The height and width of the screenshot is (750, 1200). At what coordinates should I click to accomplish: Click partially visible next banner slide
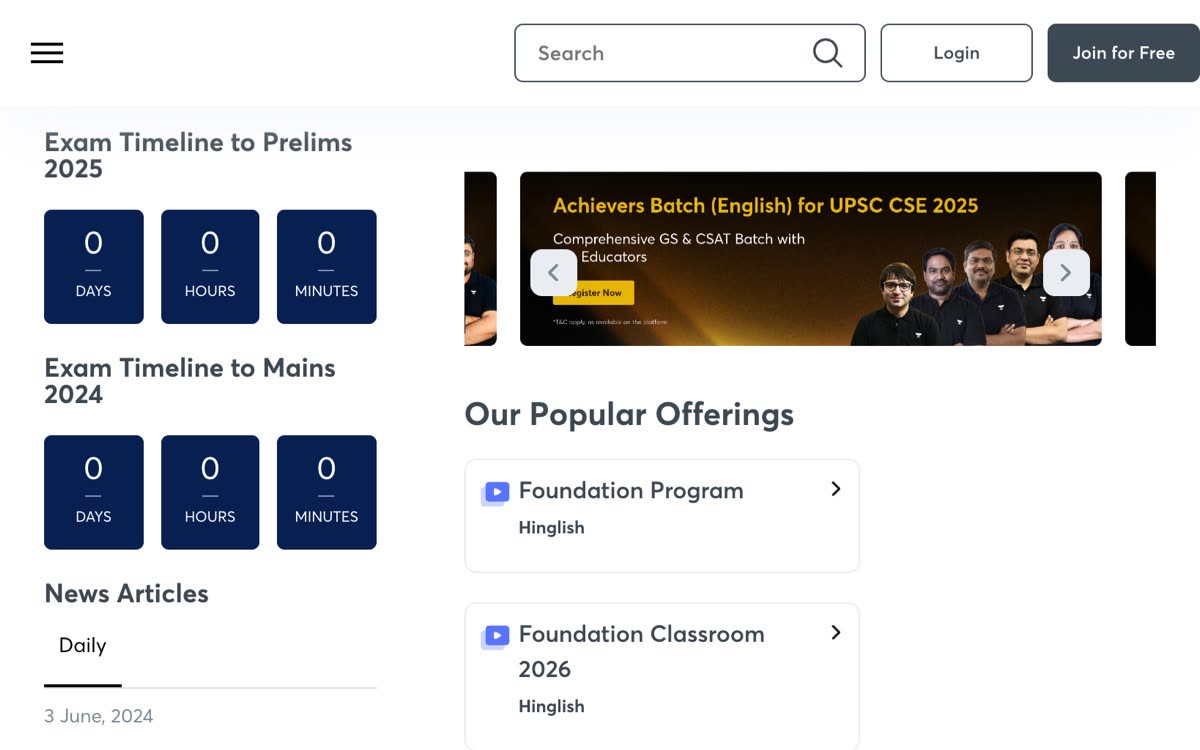(x=1140, y=259)
